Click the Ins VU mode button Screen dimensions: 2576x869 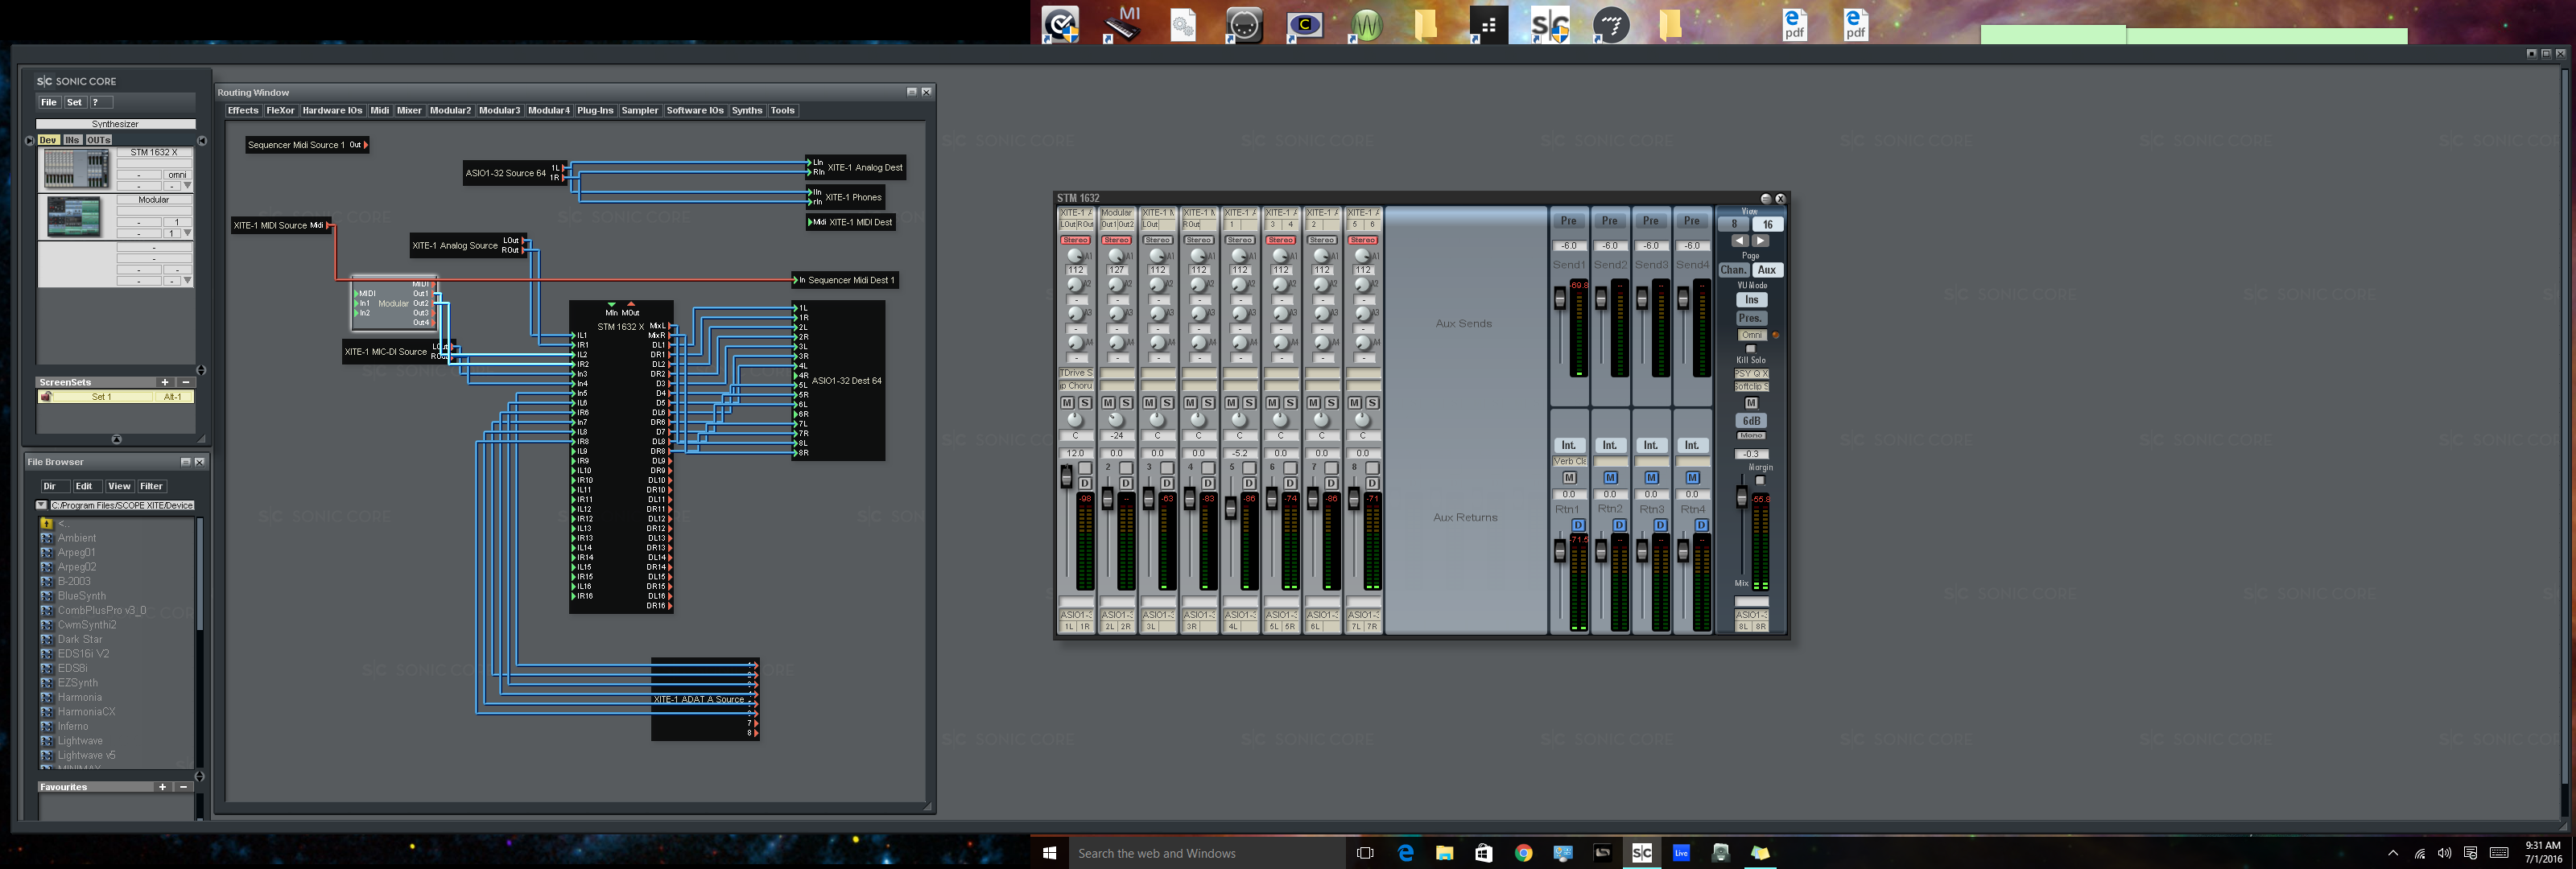click(x=1751, y=299)
